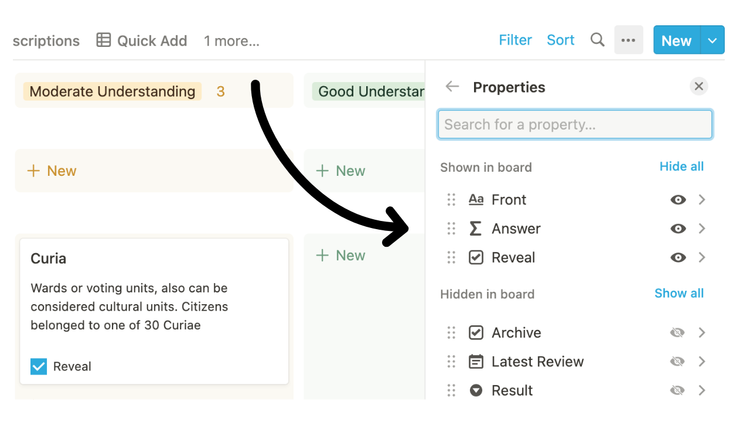Open the New button dropdown arrow
Image resolution: width=750 pixels, height=422 pixels.
712,41
